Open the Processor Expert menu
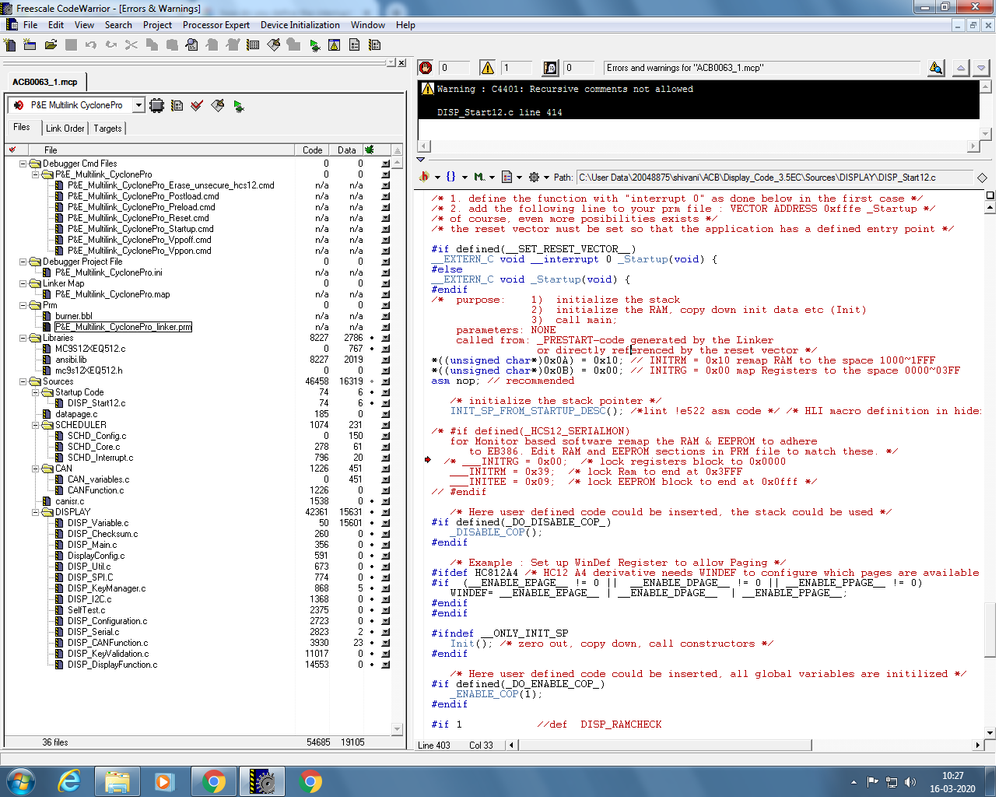Screen dimensions: 999x797 coord(216,25)
